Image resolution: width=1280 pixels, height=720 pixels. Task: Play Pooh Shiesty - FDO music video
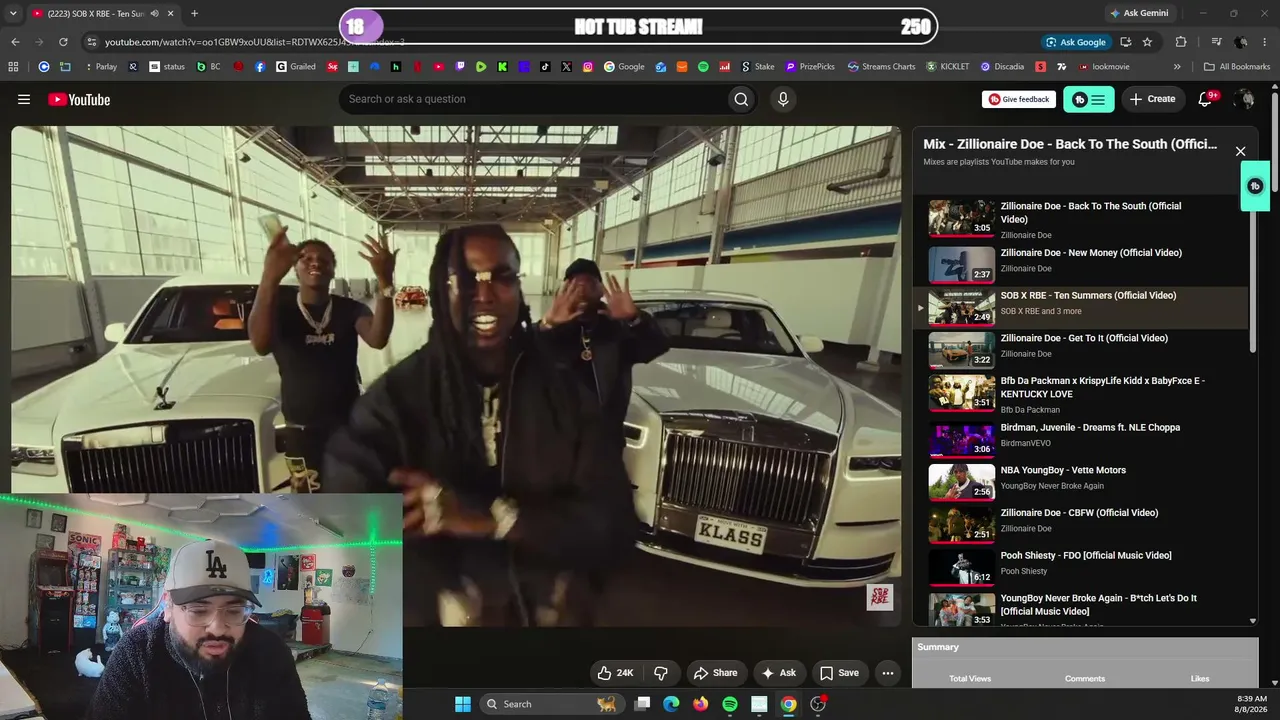[x=1080, y=565]
